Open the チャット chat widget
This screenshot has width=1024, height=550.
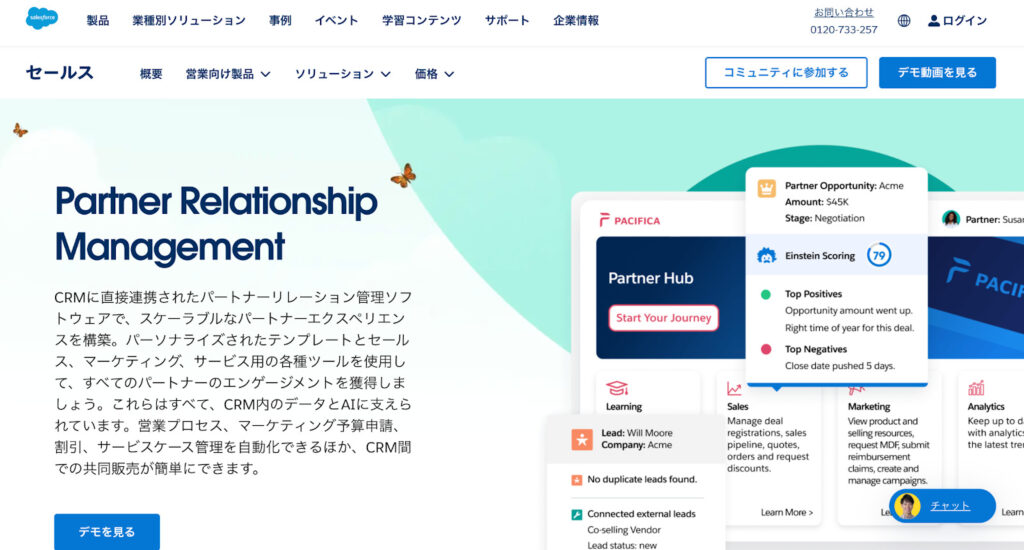coord(942,506)
